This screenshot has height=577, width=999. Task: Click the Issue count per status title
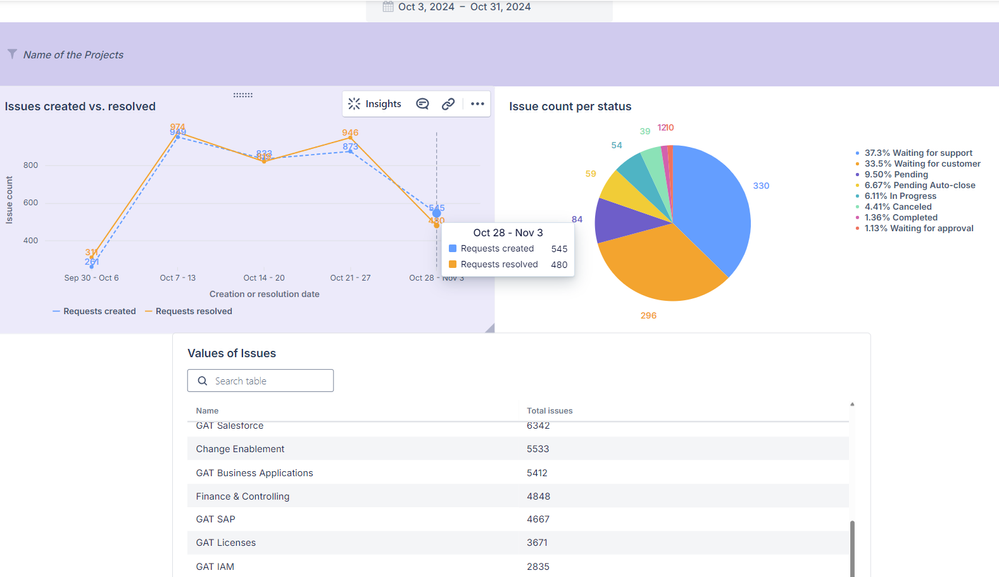[570, 106]
